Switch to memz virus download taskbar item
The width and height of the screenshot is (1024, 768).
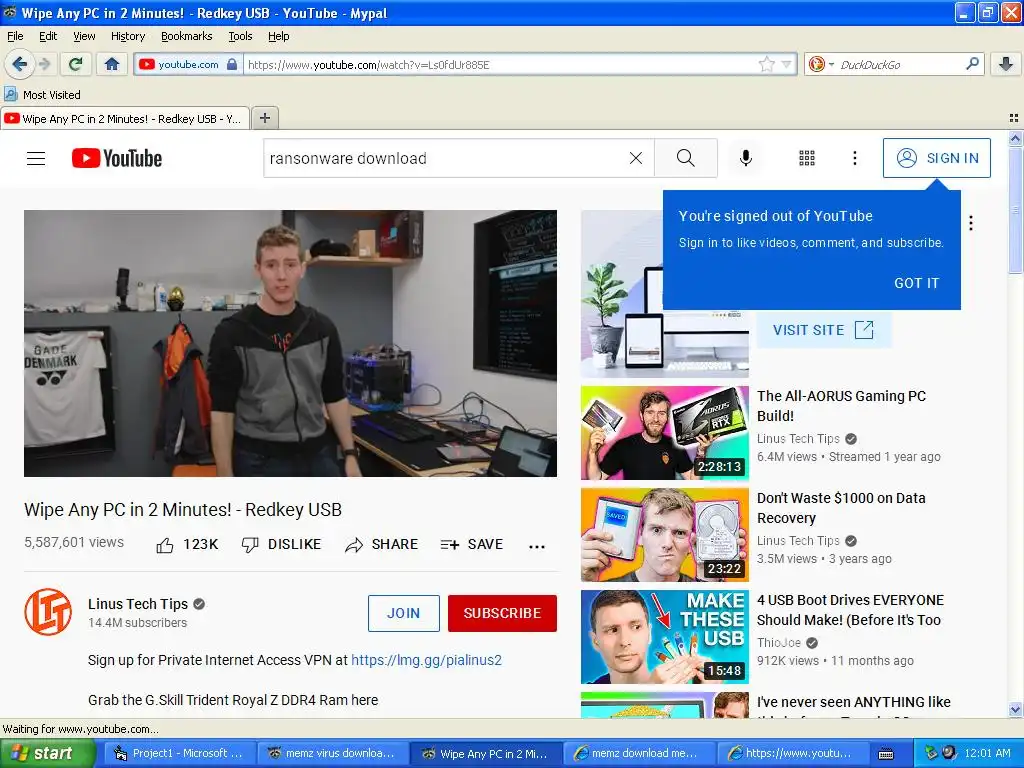(333, 753)
